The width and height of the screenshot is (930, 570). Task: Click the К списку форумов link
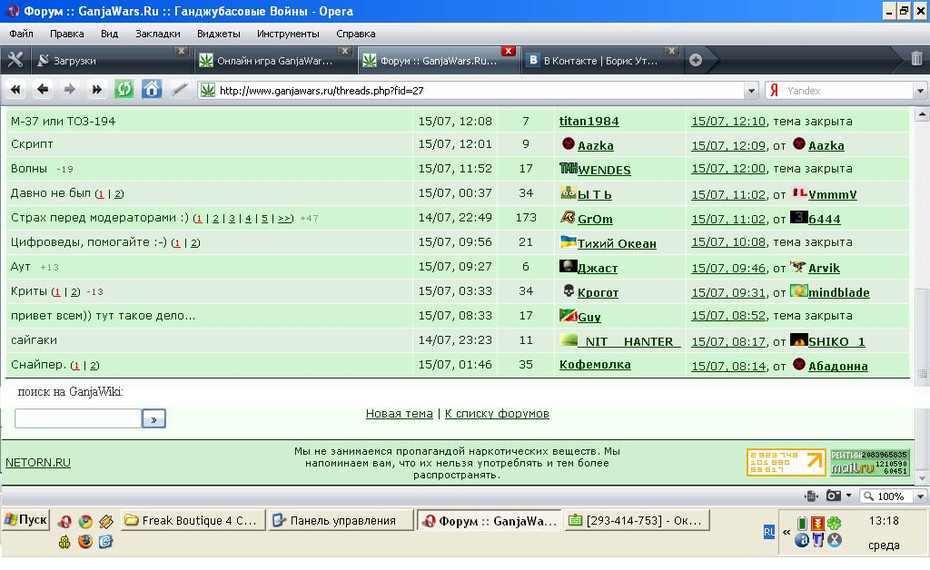[497, 413]
